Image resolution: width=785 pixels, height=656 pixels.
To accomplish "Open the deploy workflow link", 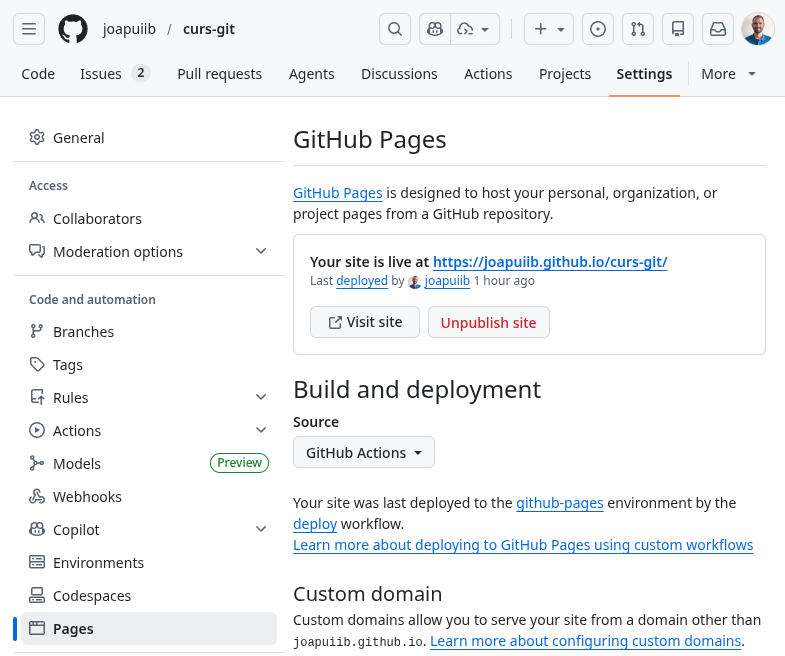I will point(315,524).
